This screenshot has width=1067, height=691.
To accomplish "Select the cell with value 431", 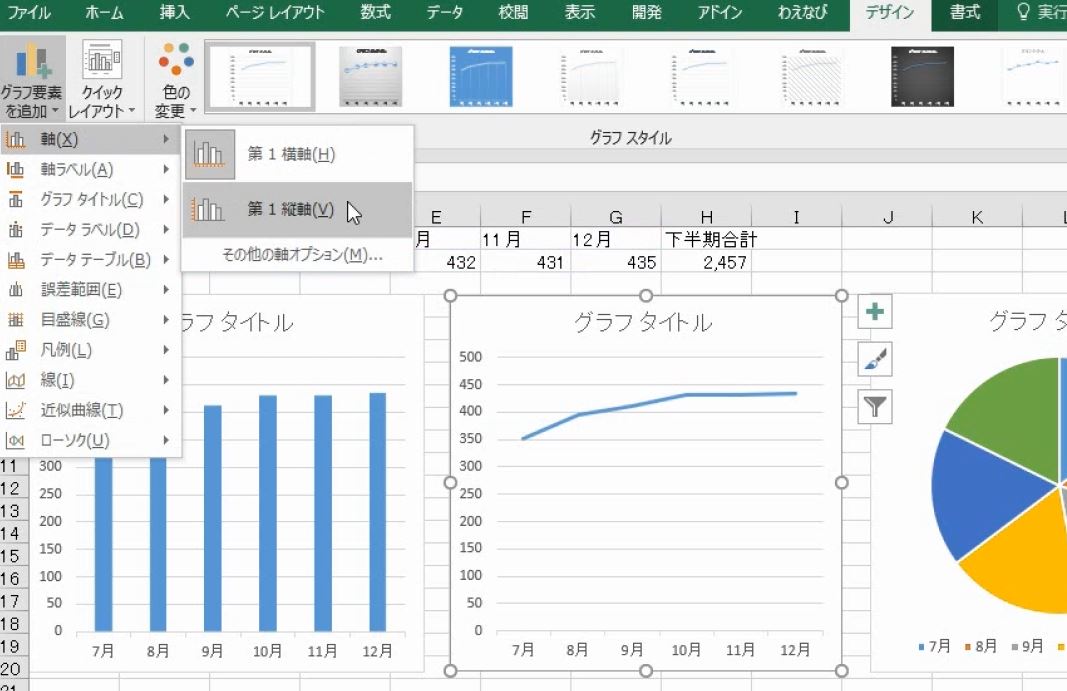I will point(525,262).
